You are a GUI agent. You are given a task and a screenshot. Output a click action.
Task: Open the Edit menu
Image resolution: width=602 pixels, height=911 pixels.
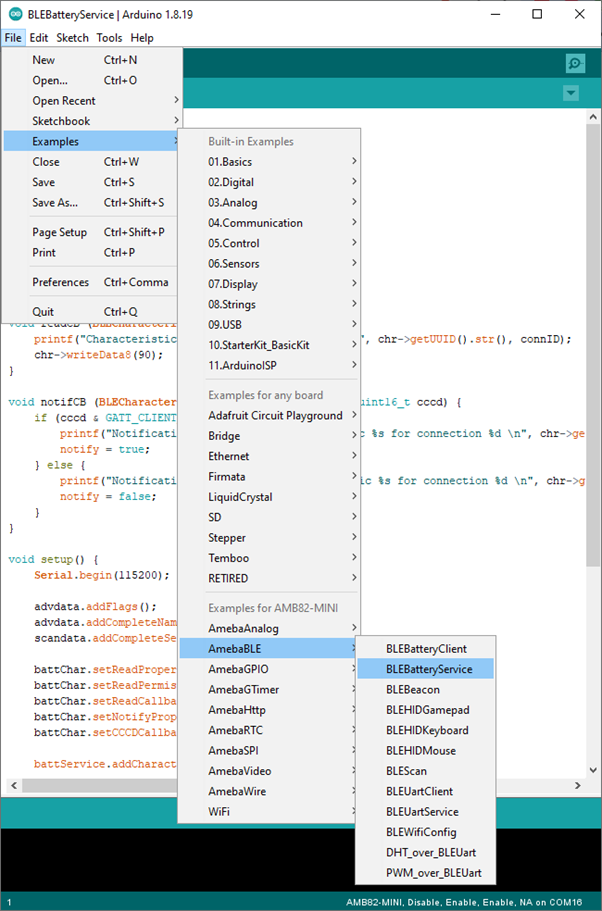[x=39, y=38]
